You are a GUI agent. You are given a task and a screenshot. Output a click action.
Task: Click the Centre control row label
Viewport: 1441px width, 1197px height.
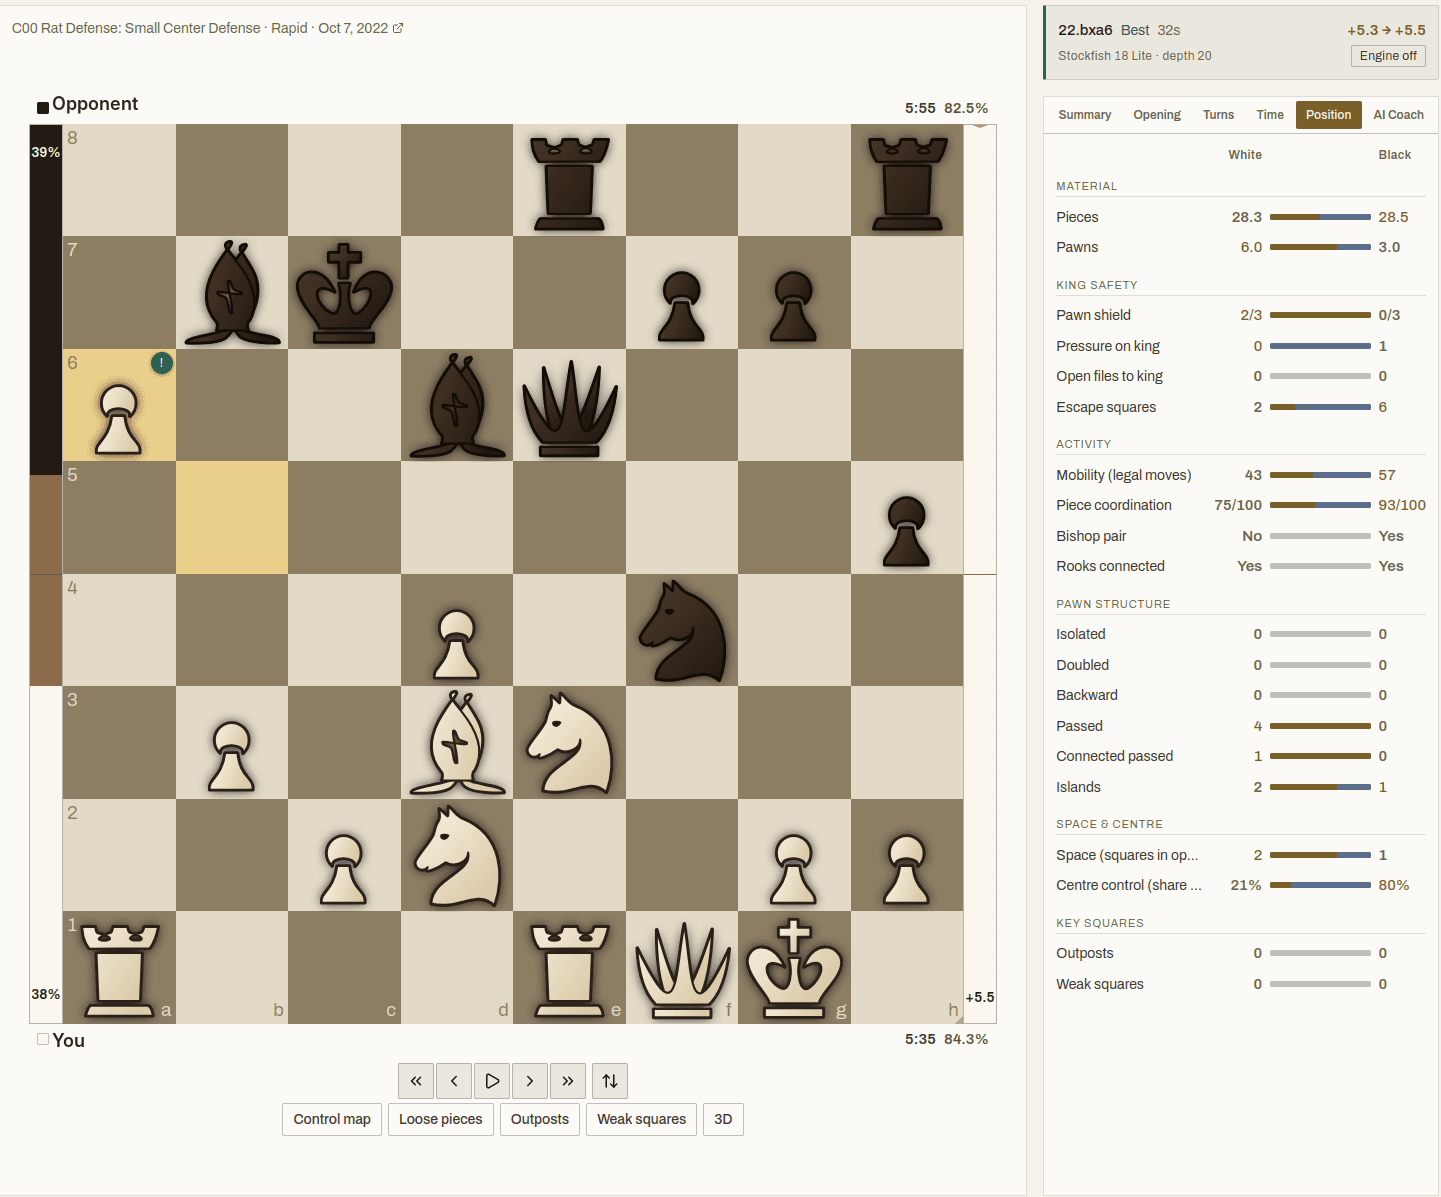1129,885
